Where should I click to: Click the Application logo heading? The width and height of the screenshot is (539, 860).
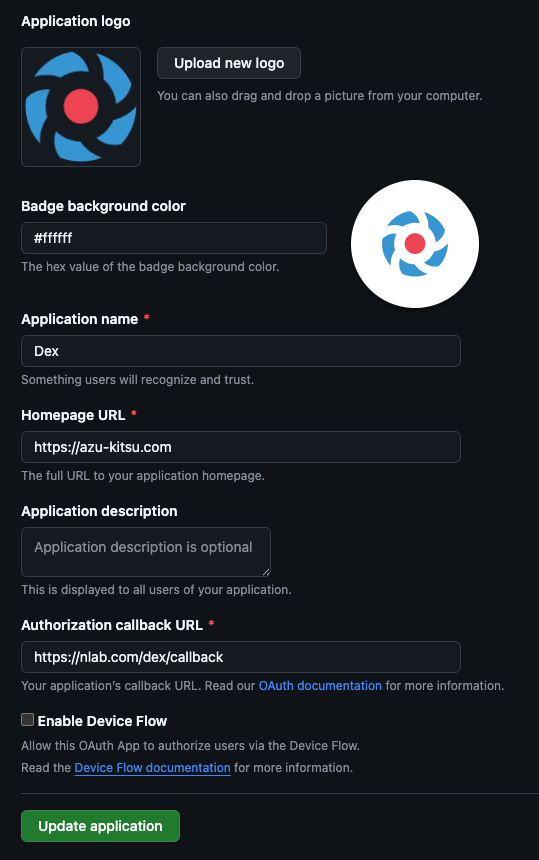pos(76,21)
